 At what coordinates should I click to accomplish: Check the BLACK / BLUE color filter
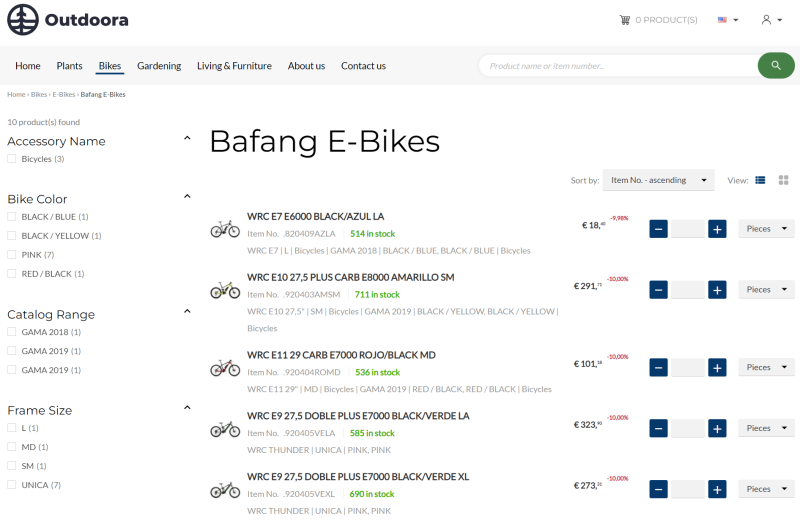pyautogui.click(x=12, y=217)
